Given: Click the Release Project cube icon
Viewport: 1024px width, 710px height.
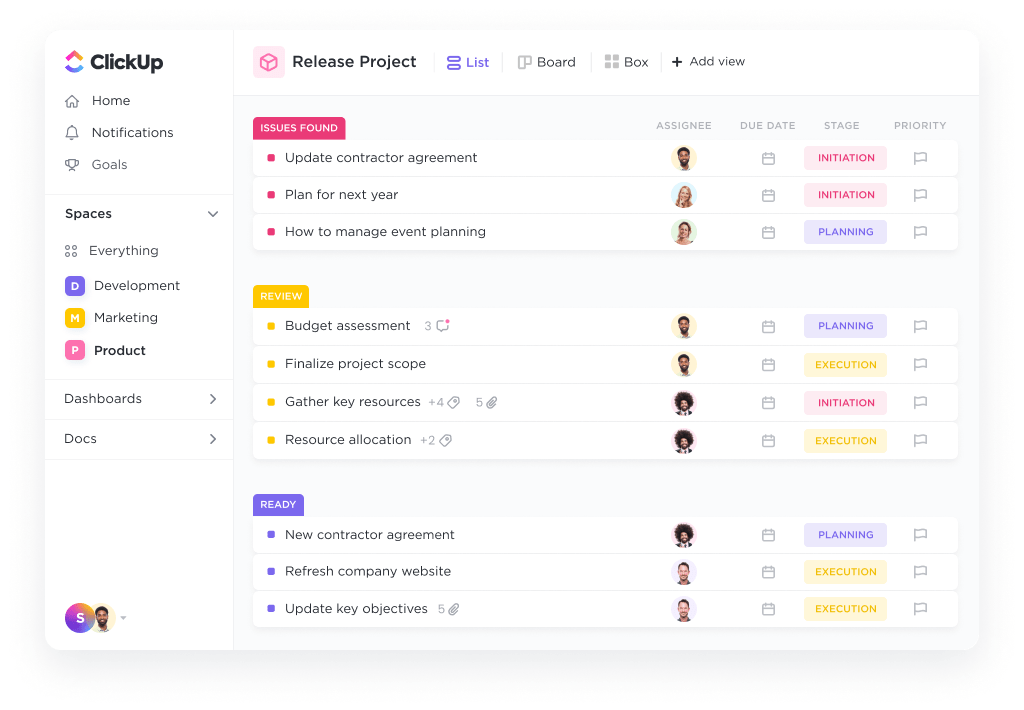Looking at the screenshot, I should (x=269, y=62).
